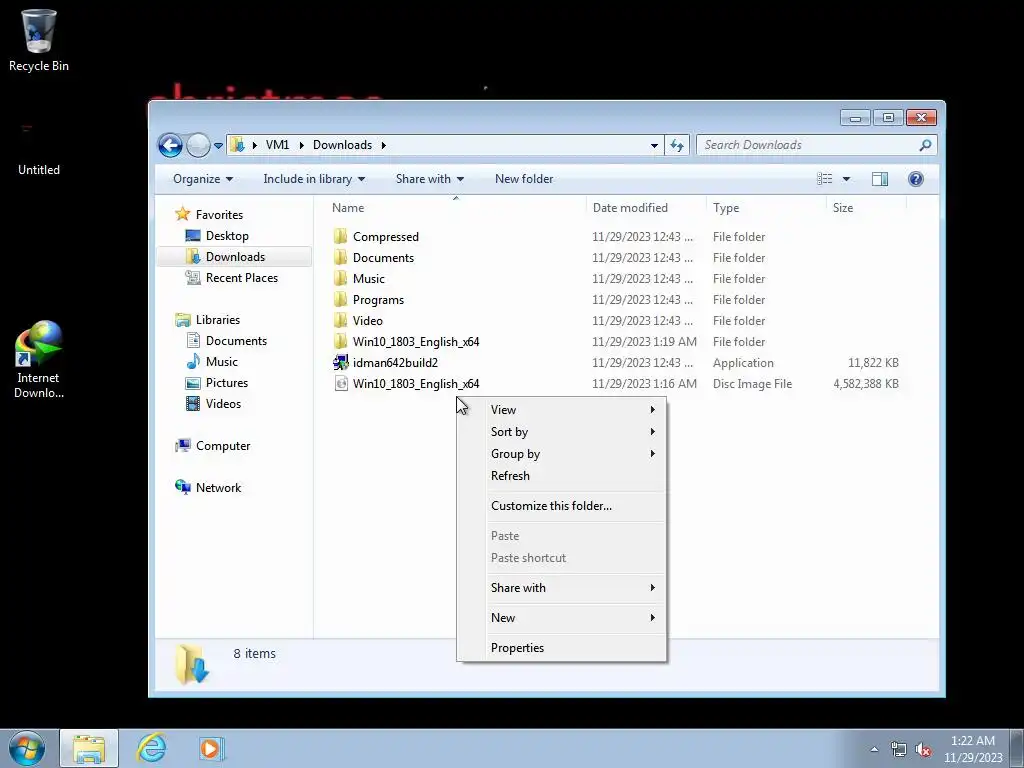Open Recycle Bin desktop icon
Image resolution: width=1024 pixels, height=768 pixels.
[39, 40]
